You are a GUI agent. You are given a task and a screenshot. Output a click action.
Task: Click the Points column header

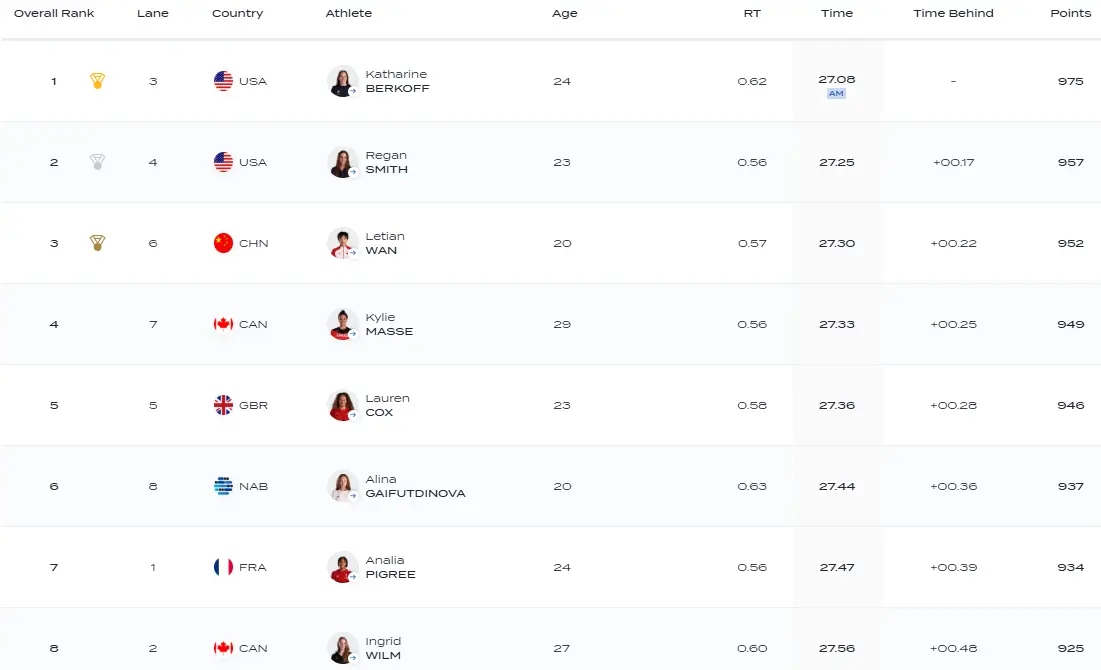coord(1070,13)
